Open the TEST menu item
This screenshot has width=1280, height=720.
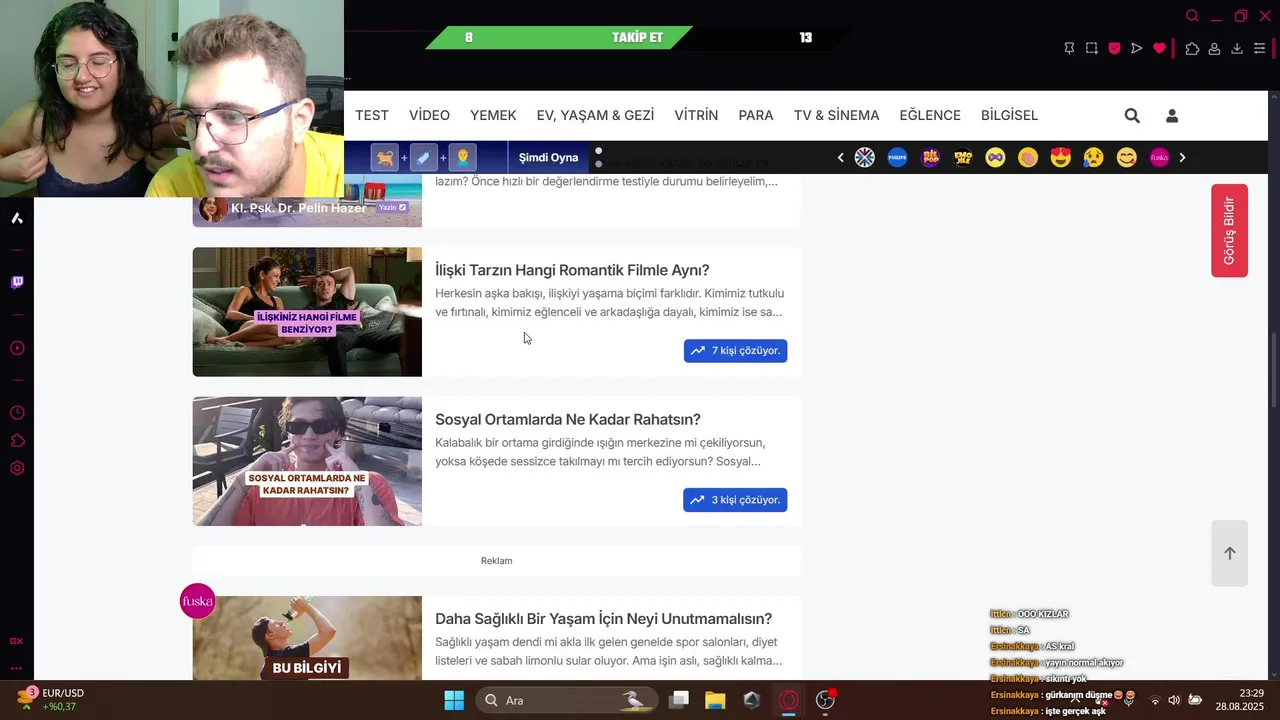point(372,116)
